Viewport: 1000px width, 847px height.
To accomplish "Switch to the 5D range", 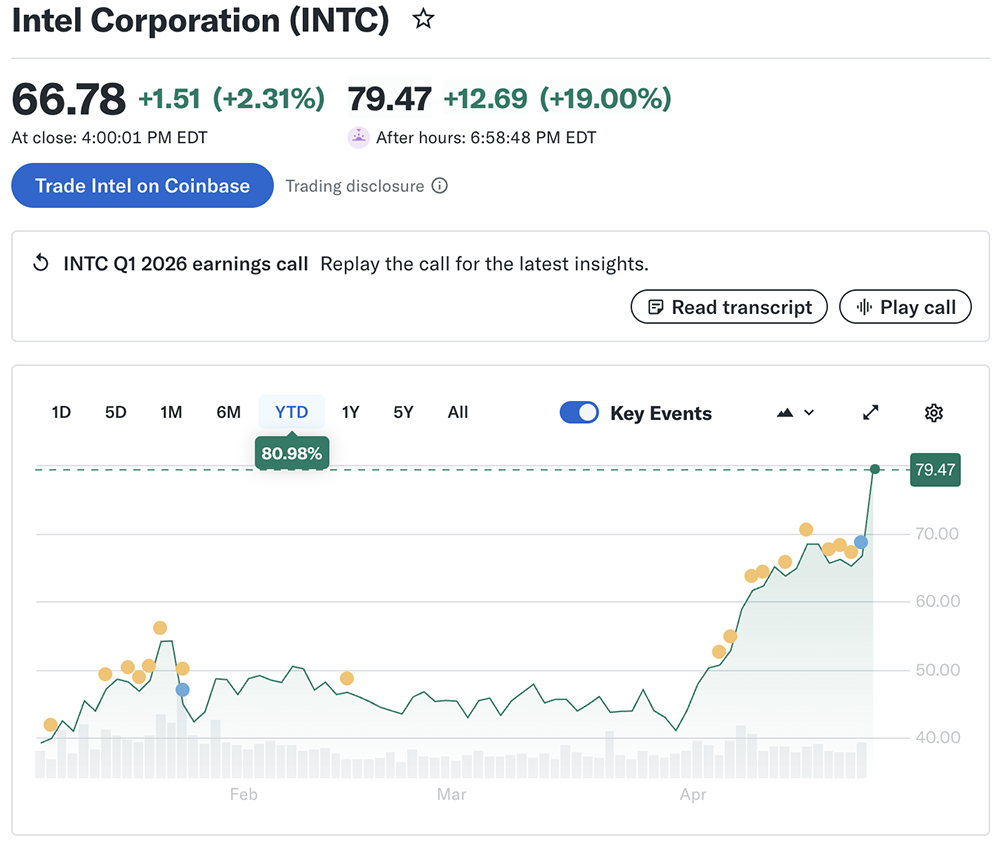I will (x=116, y=412).
